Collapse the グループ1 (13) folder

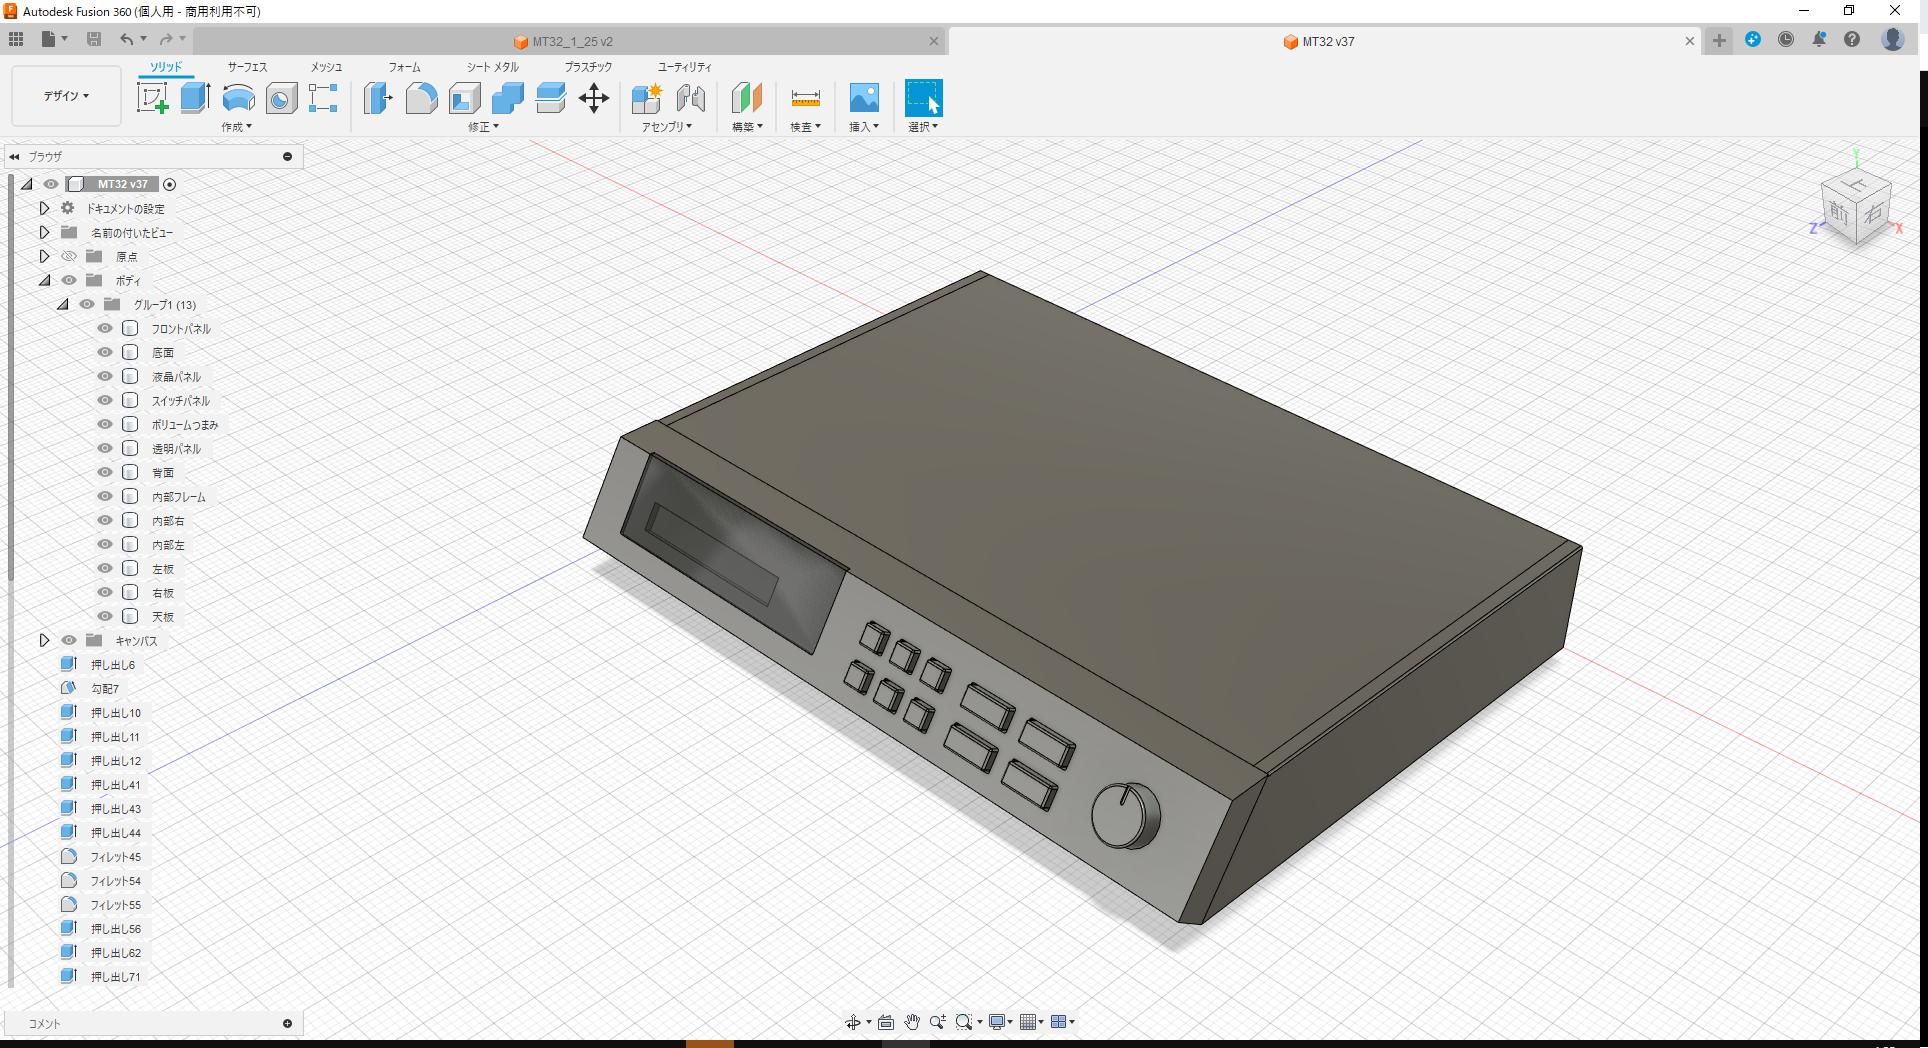pos(63,304)
